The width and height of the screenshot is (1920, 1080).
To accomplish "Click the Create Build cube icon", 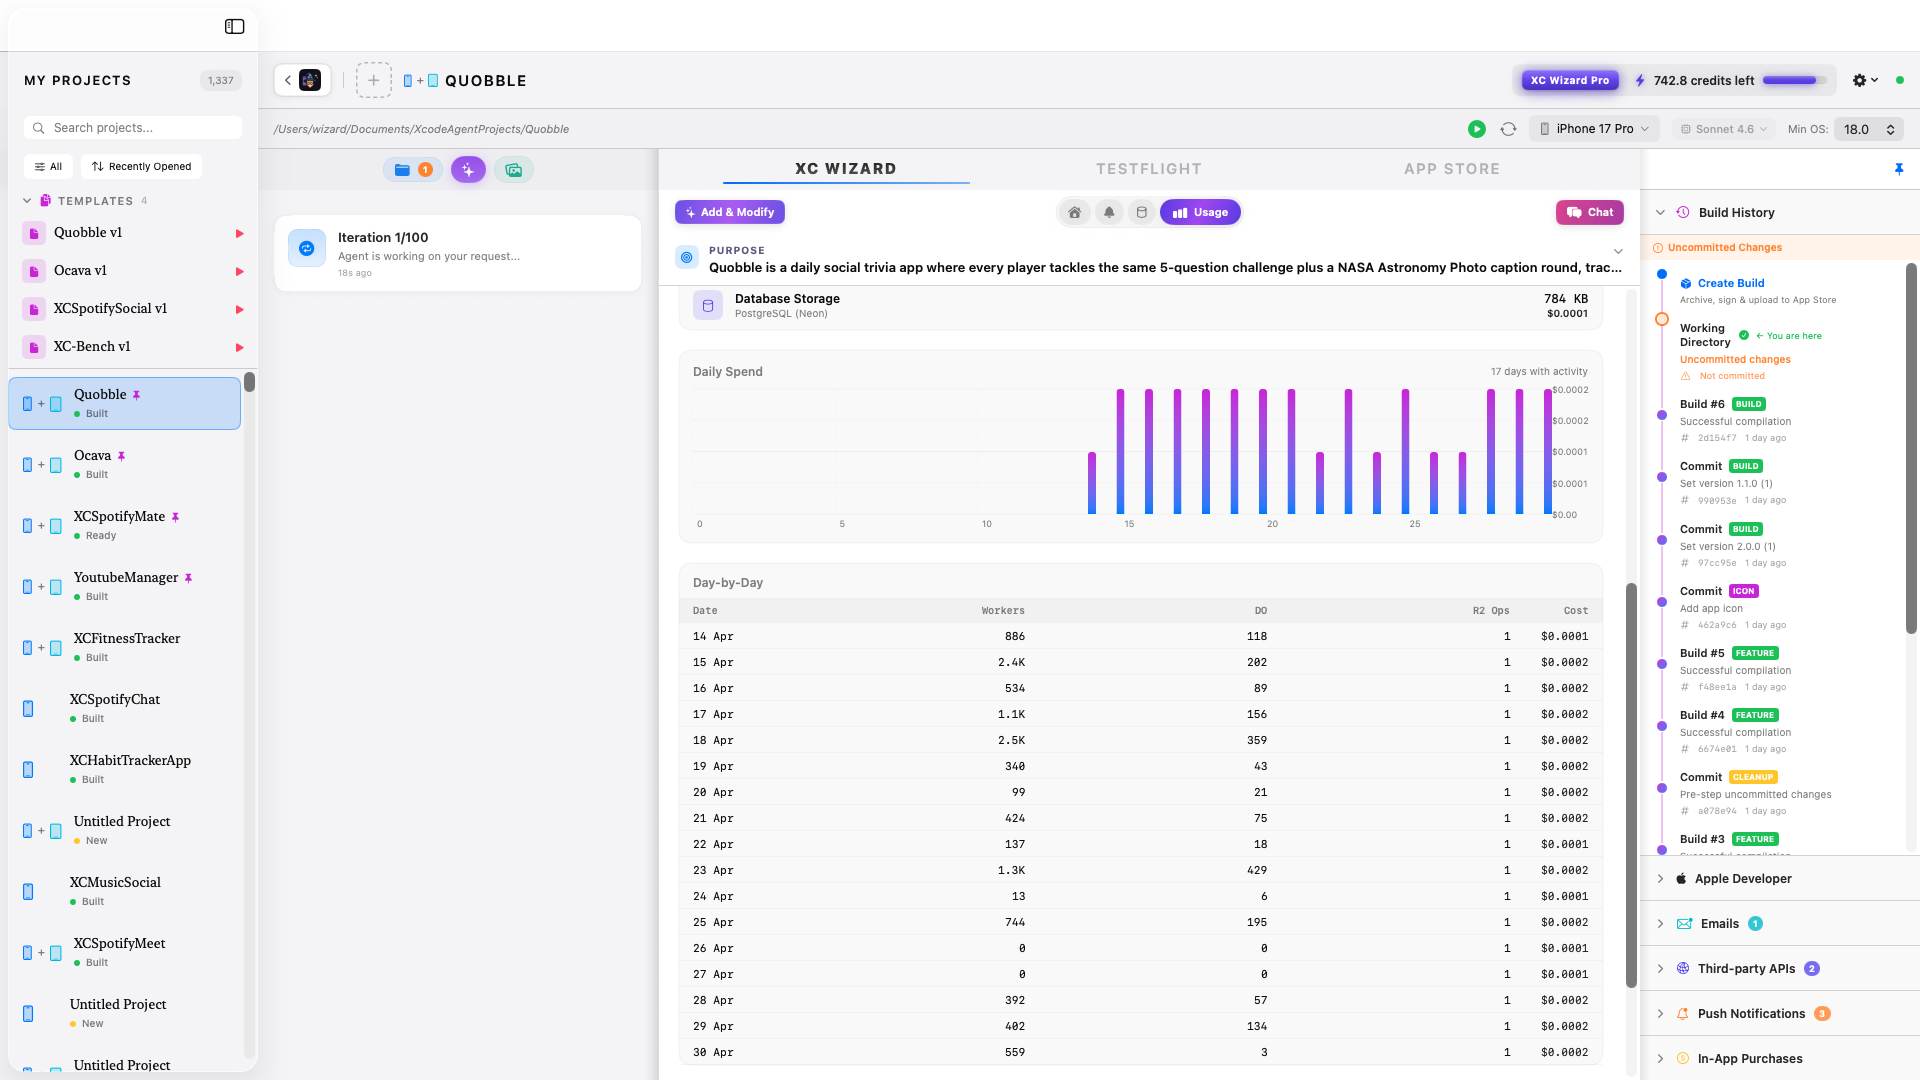I will [x=1686, y=284].
